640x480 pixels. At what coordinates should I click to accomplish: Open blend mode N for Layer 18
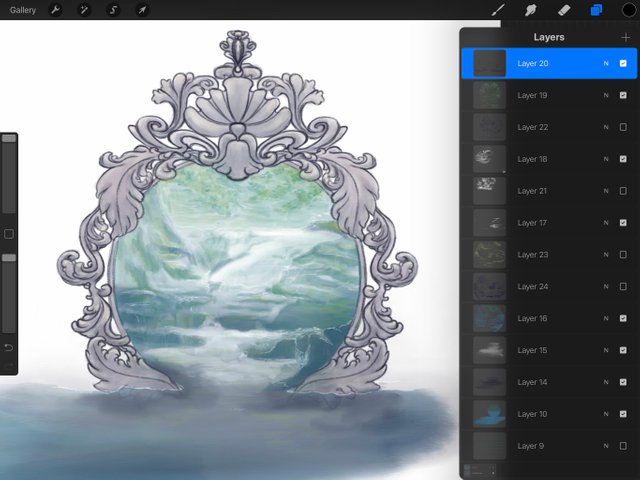606,159
